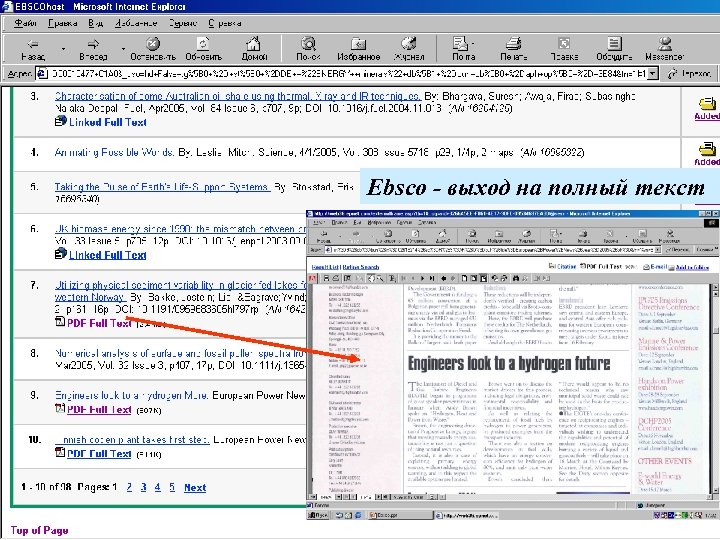Open result 7 title about western Norway

coord(180,291)
